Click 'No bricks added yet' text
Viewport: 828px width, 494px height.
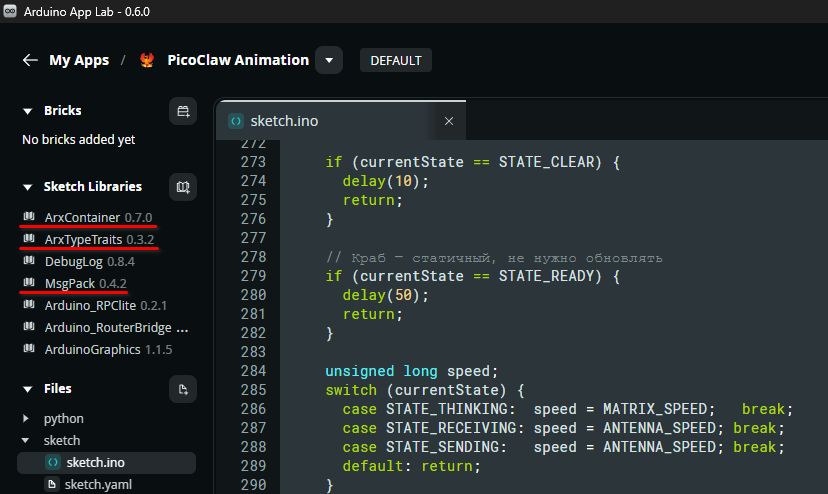tap(79, 139)
